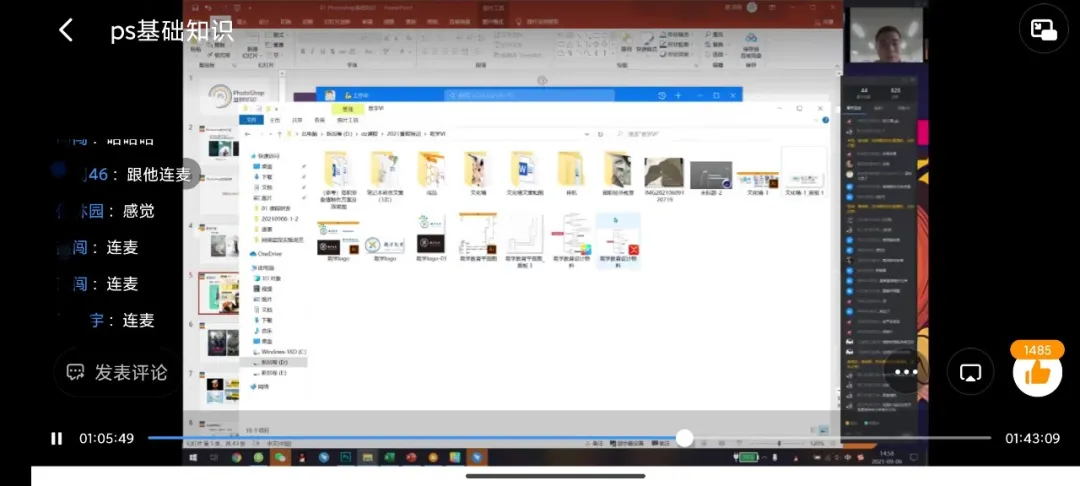Open the 发表评论 comment box

116,372
